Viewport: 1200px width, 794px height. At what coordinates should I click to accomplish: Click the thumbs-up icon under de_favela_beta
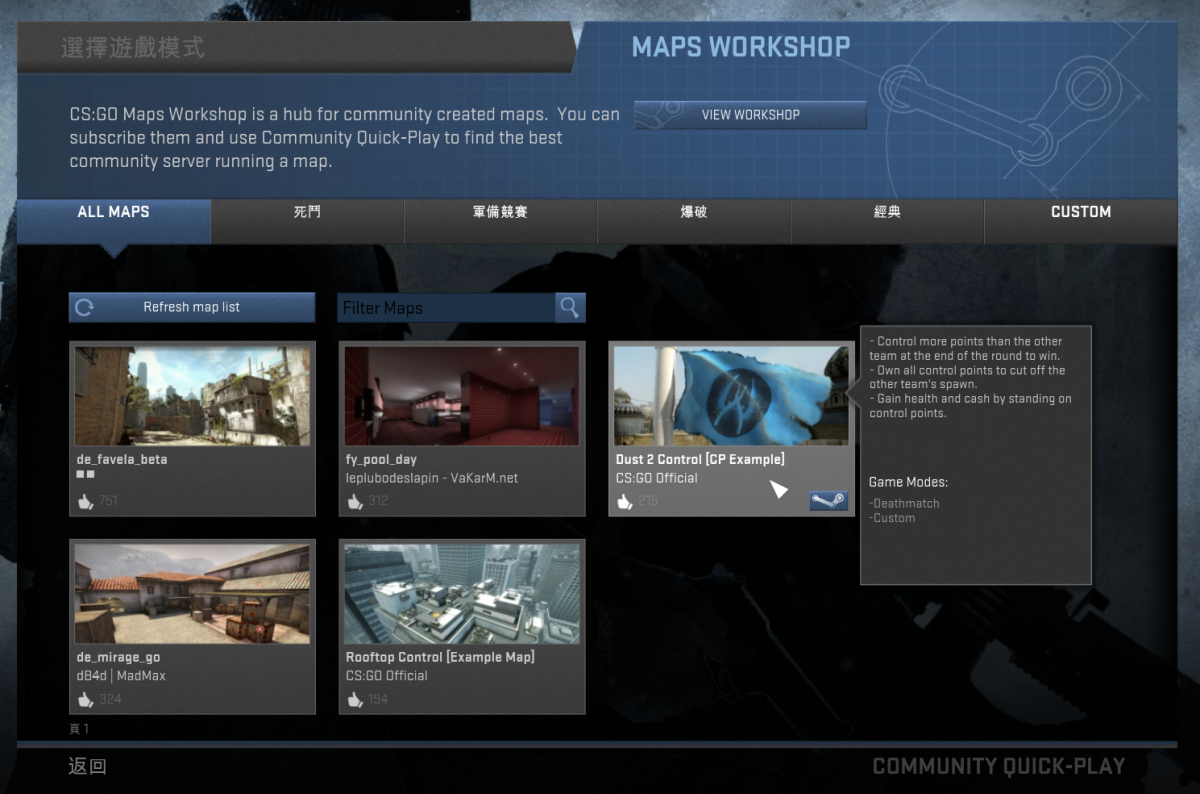tap(85, 501)
